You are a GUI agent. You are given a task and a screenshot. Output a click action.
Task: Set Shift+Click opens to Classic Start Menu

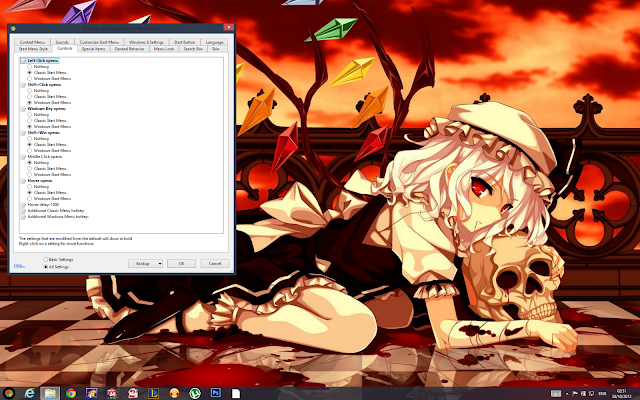click(29, 96)
